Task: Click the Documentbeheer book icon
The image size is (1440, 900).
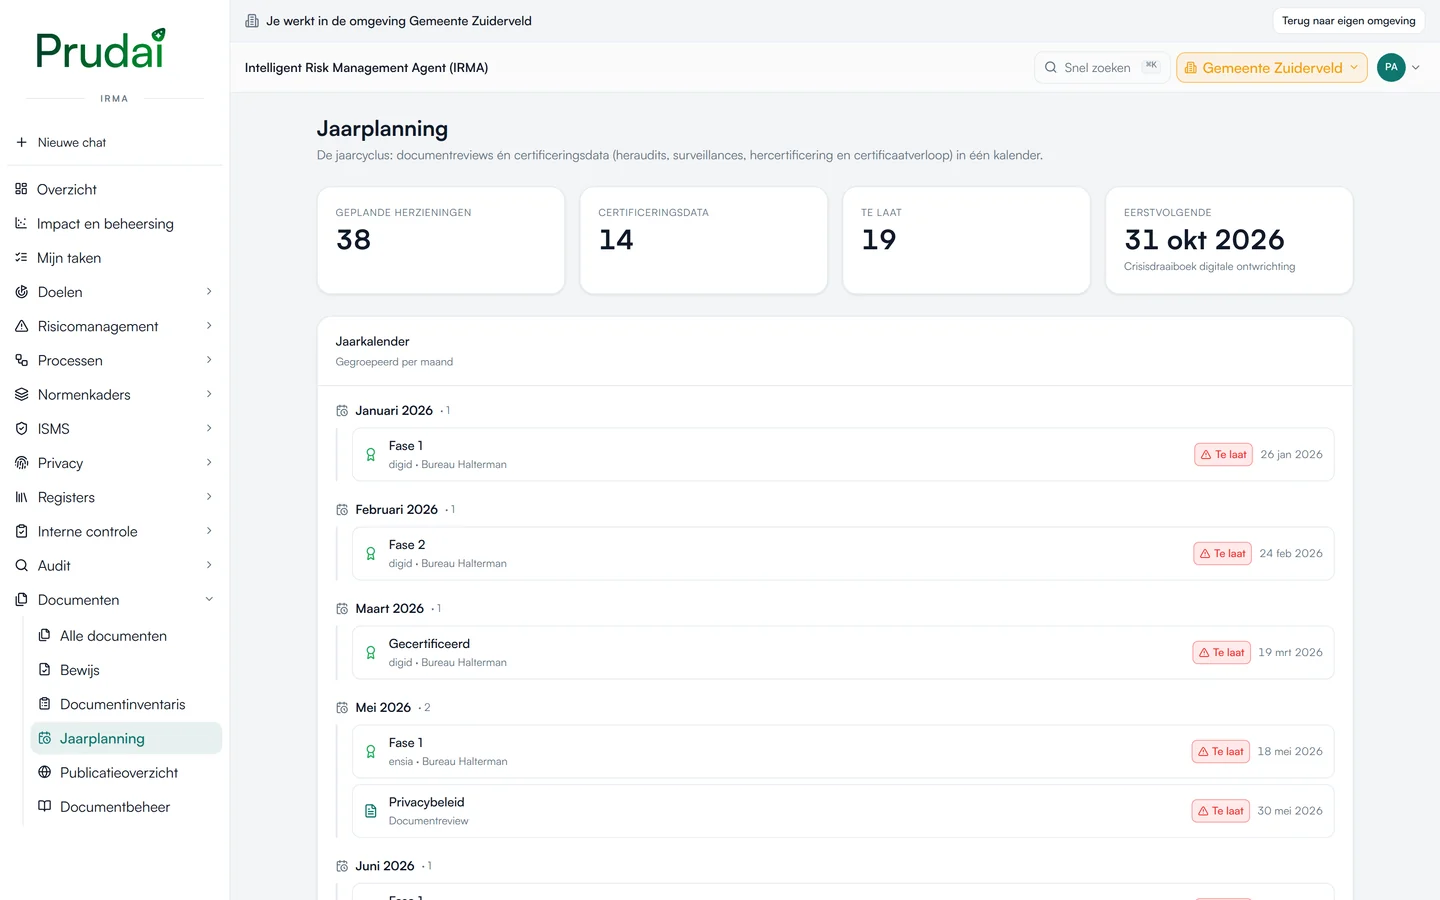Action: pyautogui.click(x=44, y=806)
